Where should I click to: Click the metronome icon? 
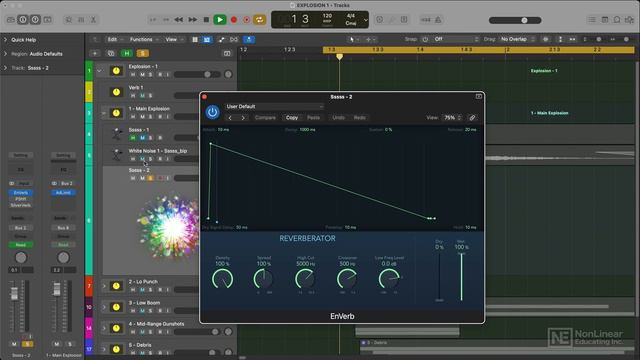point(438,20)
